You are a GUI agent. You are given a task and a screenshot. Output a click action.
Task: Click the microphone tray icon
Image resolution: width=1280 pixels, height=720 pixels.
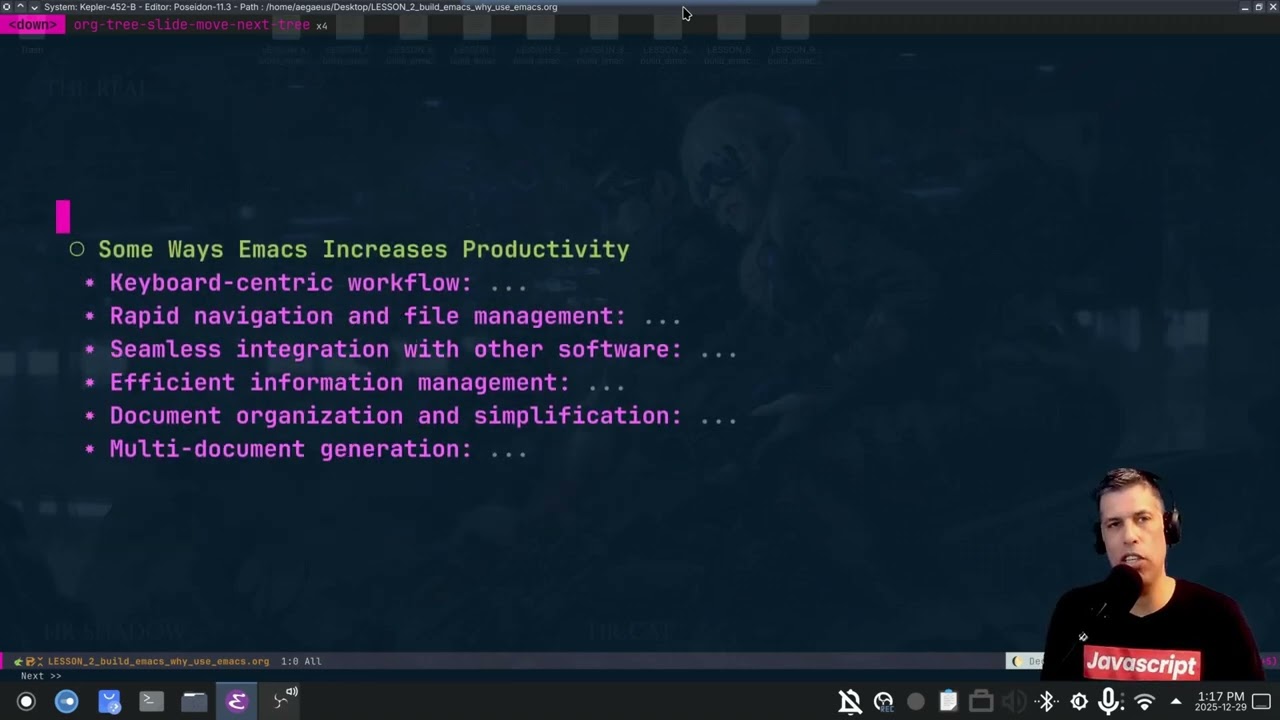tap(1110, 701)
